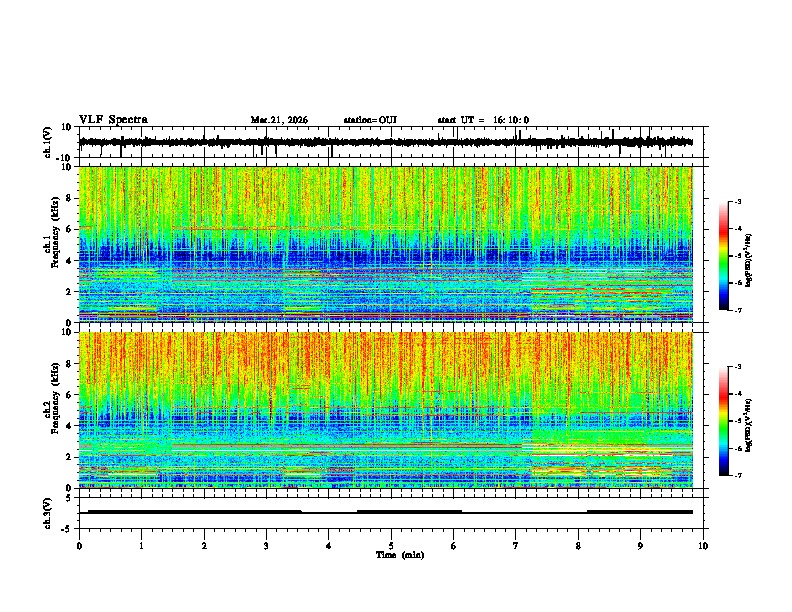Click the "VLF Spectra" plot title
The height and width of the screenshot is (612, 792).
[x=113, y=120]
